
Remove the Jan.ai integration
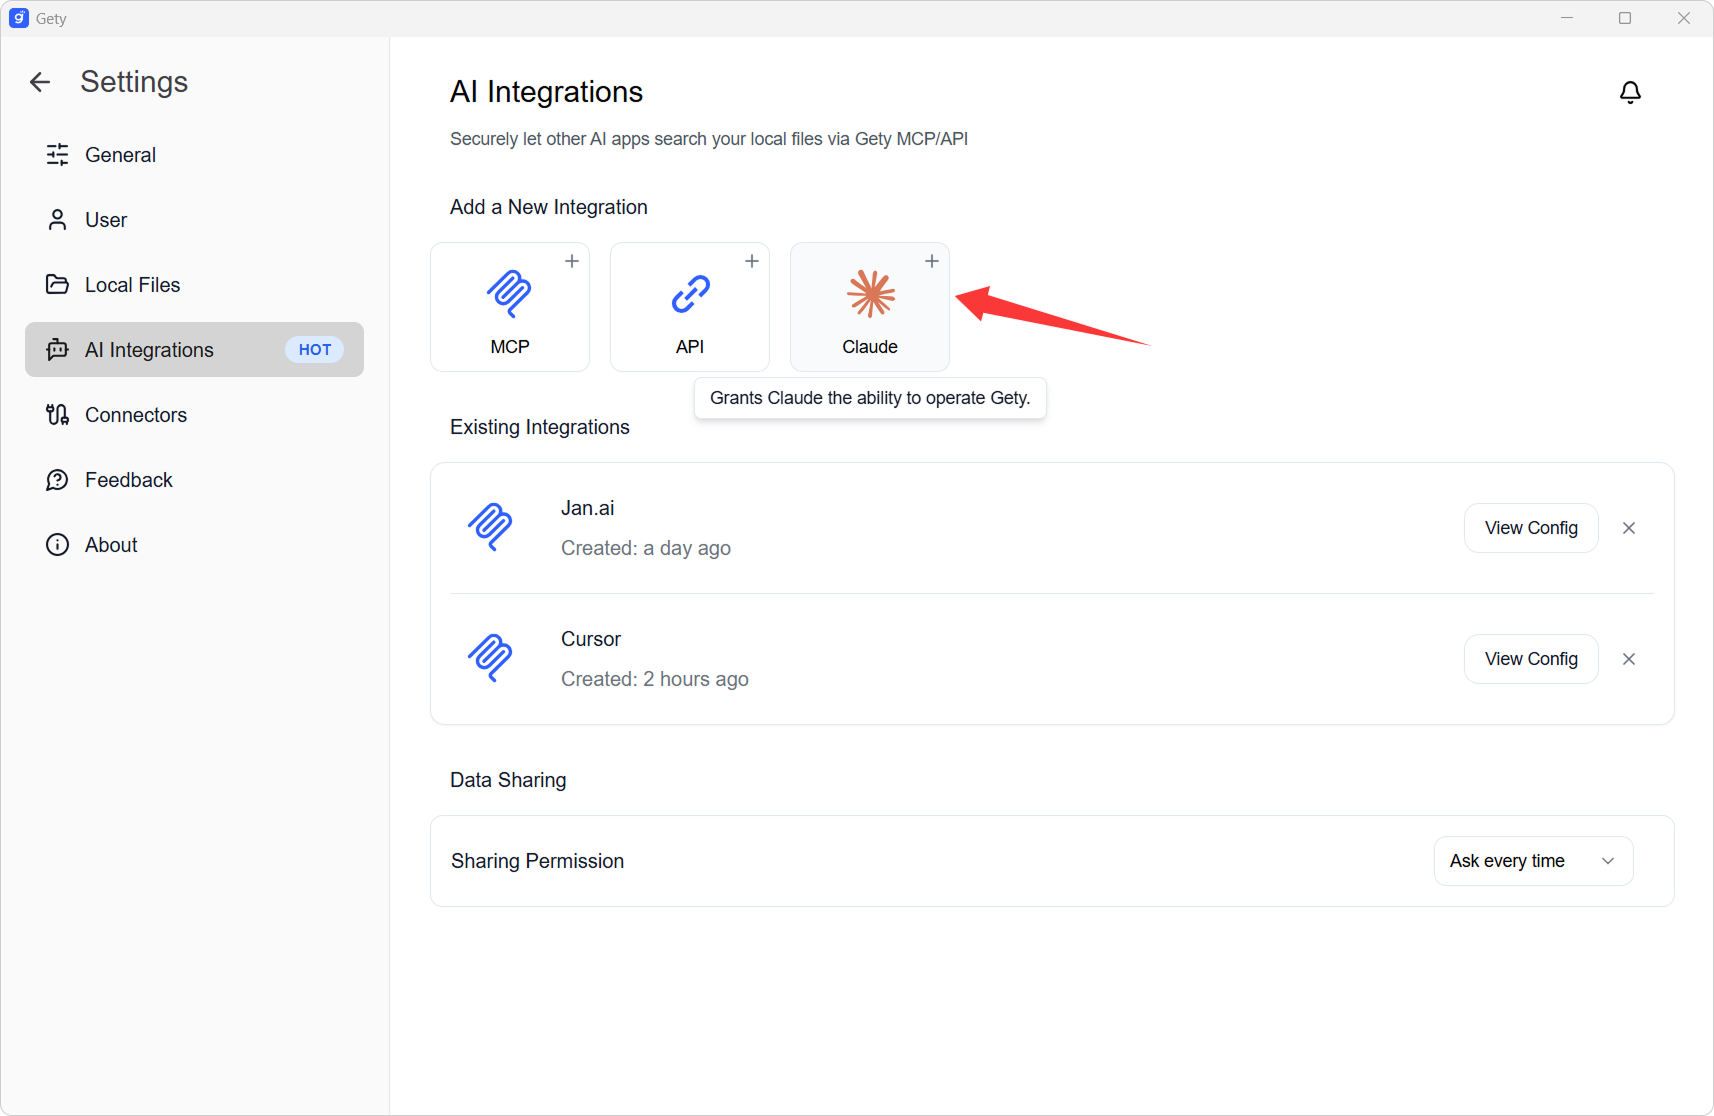tap(1629, 528)
